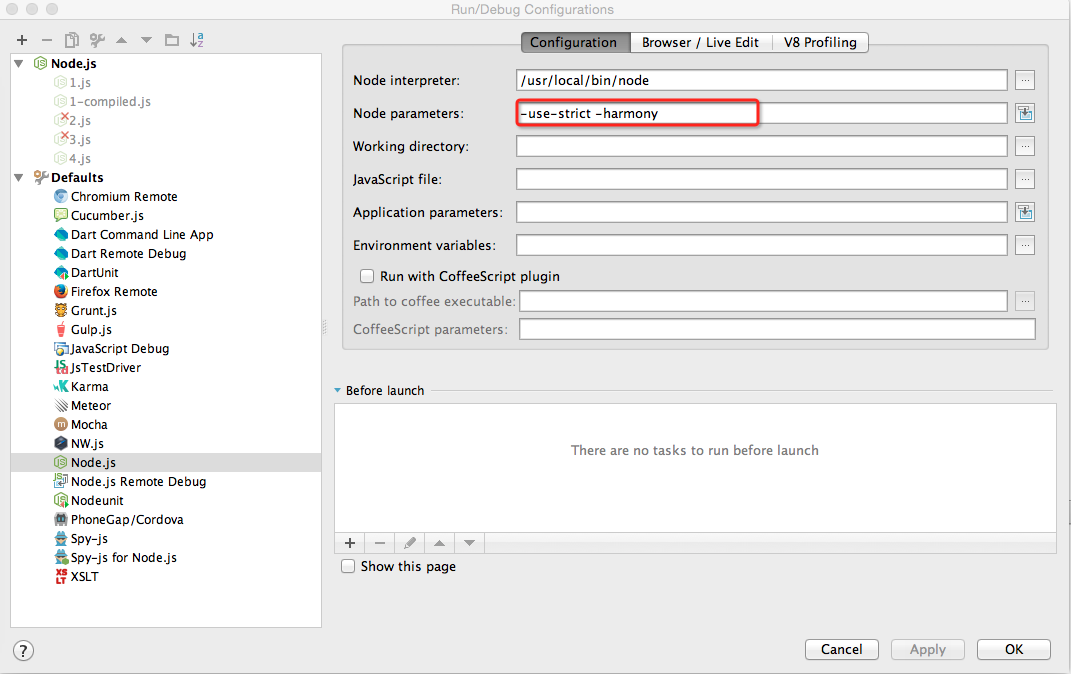Select the Karma default
The image size is (1071, 674).
click(89, 387)
